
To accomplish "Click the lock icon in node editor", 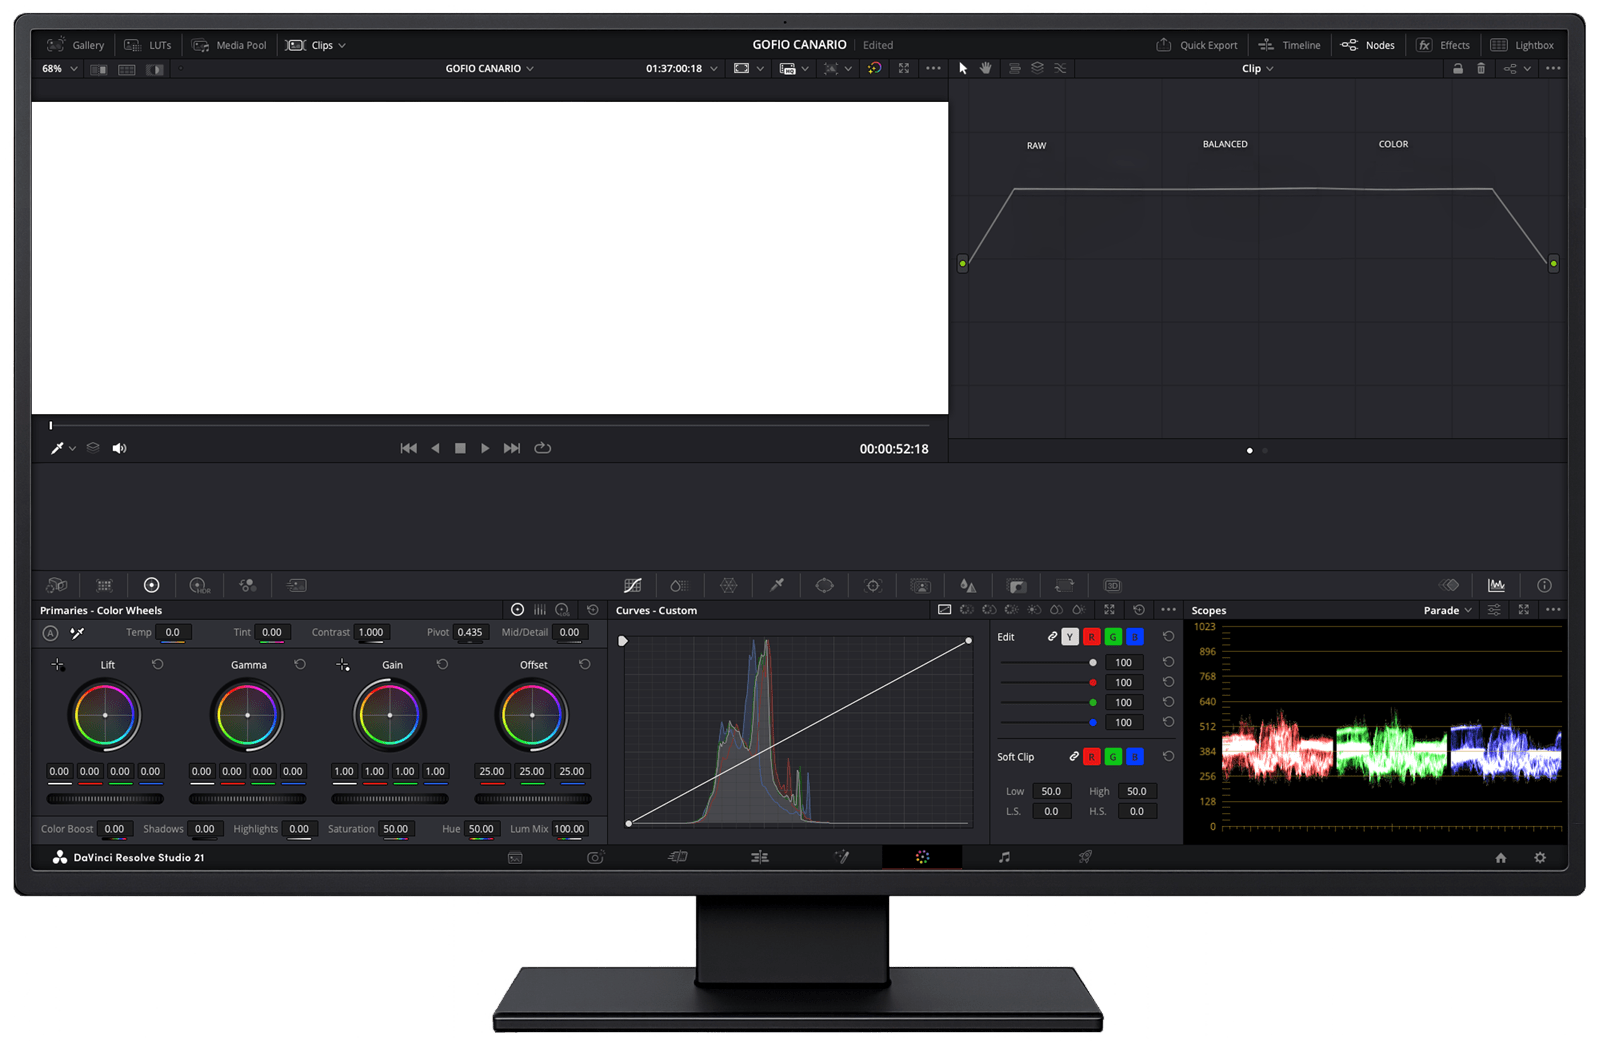I will coord(1458,69).
